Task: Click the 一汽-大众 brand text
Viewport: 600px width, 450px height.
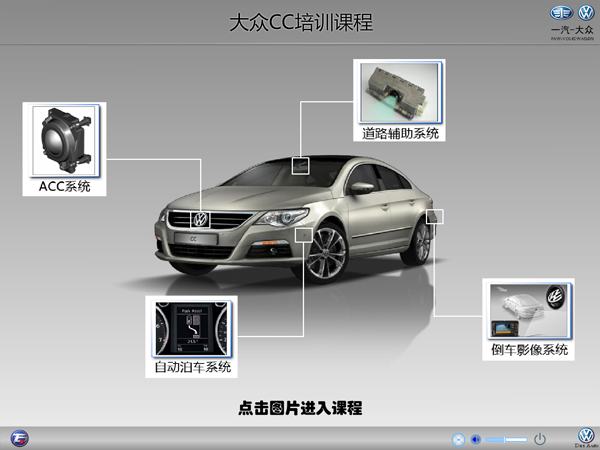Action: tap(572, 30)
